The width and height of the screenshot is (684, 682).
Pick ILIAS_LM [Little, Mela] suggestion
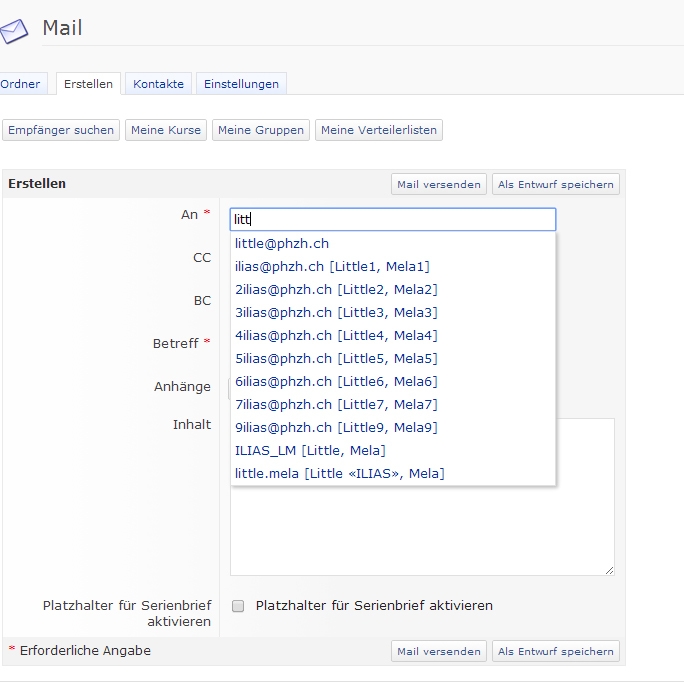click(310, 450)
